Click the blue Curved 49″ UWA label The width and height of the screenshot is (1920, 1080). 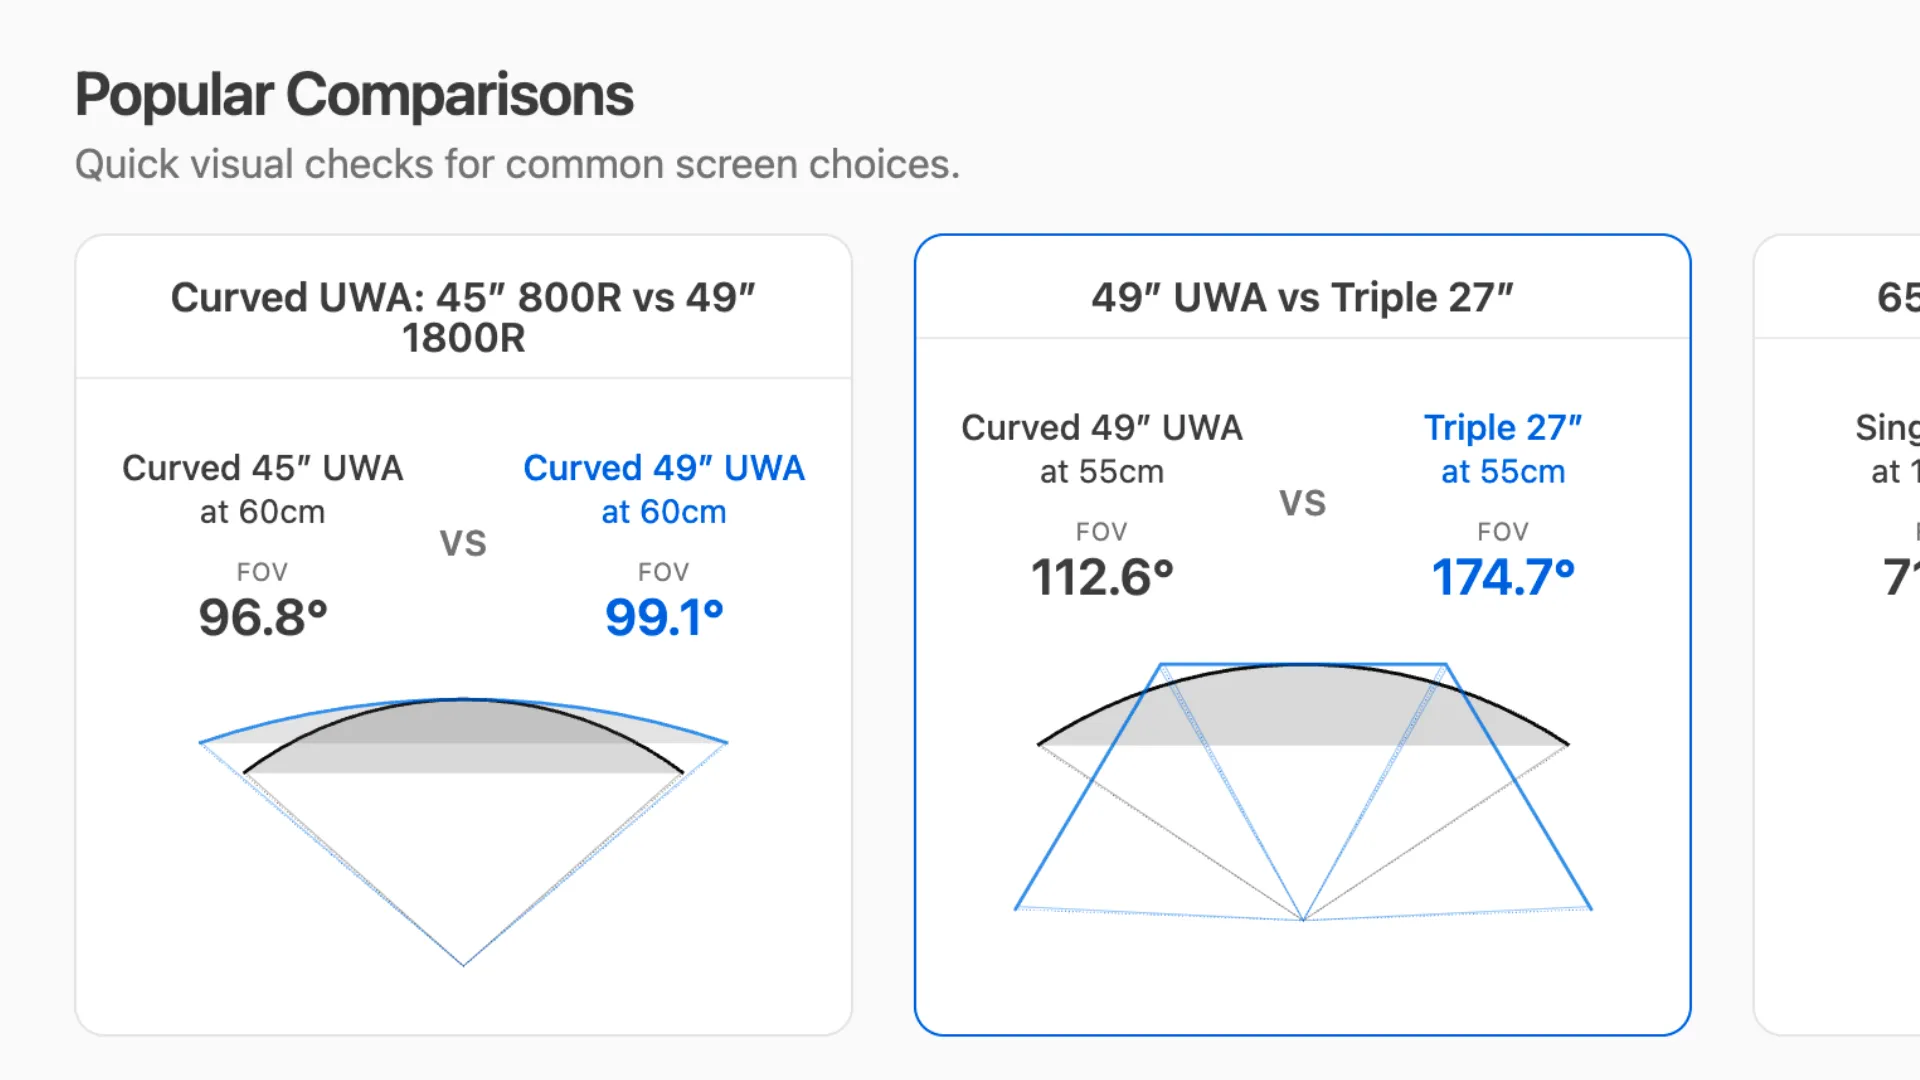click(x=663, y=468)
